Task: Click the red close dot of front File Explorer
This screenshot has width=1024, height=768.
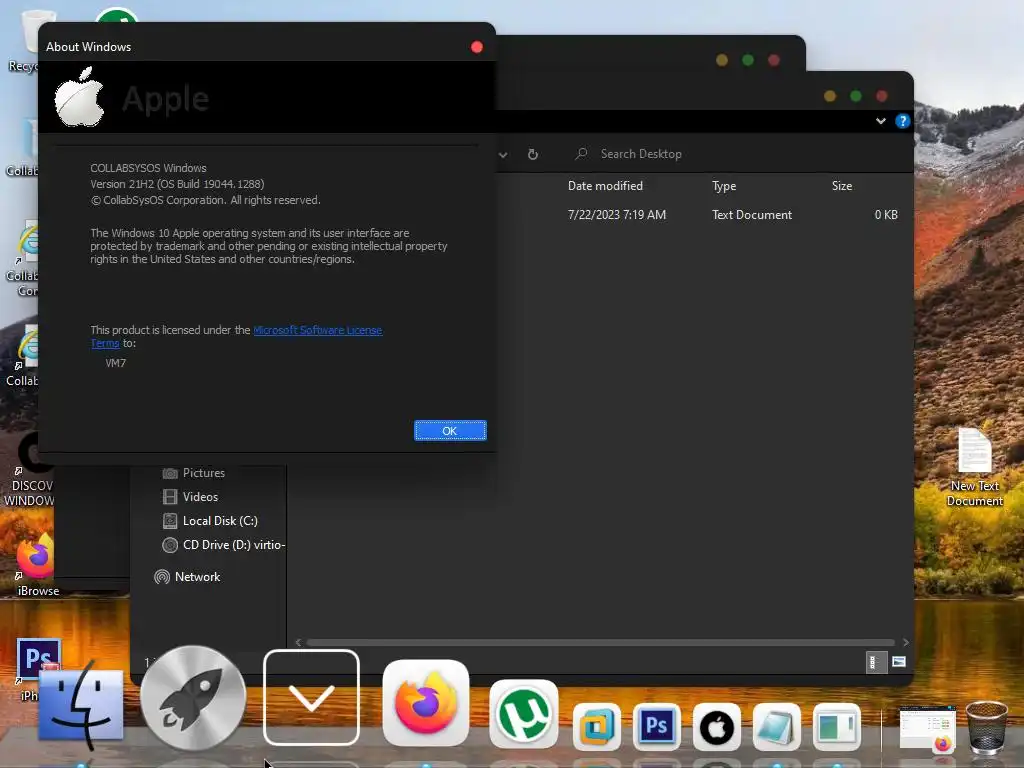Action: click(x=882, y=97)
